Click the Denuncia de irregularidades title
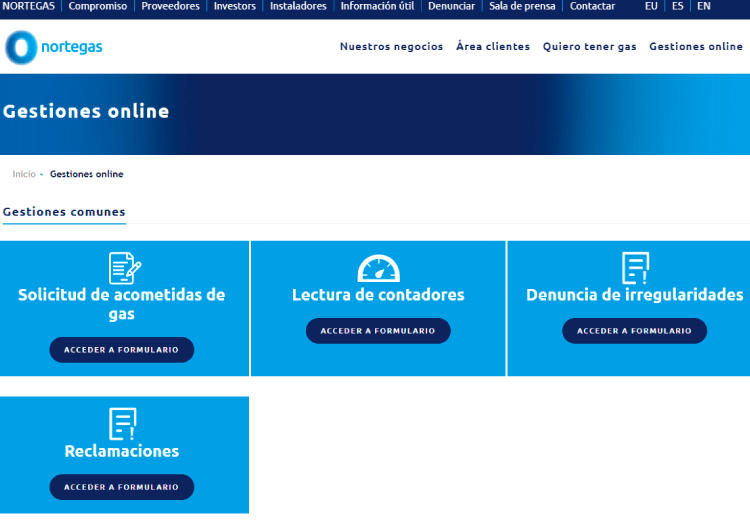The height and width of the screenshot is (522, 750). pos(635,295)
